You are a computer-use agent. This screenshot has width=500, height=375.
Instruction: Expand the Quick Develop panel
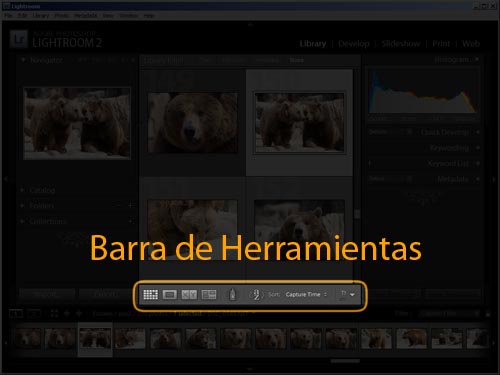click(x=477, y=132)
